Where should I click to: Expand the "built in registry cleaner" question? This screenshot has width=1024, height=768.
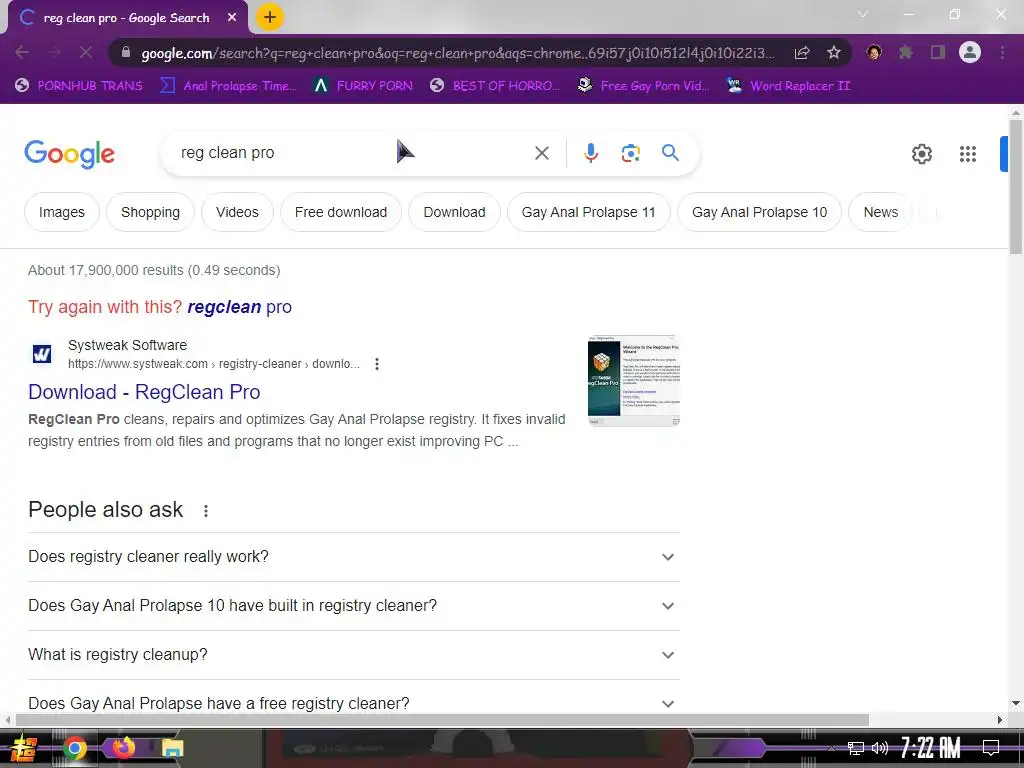(x=354, y=606)
